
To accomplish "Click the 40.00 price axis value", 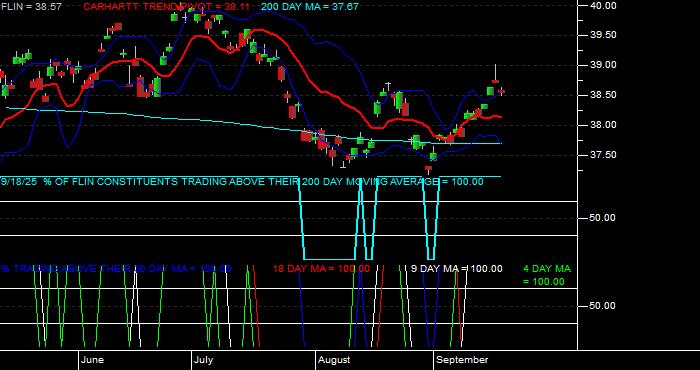I will point(604,5).
